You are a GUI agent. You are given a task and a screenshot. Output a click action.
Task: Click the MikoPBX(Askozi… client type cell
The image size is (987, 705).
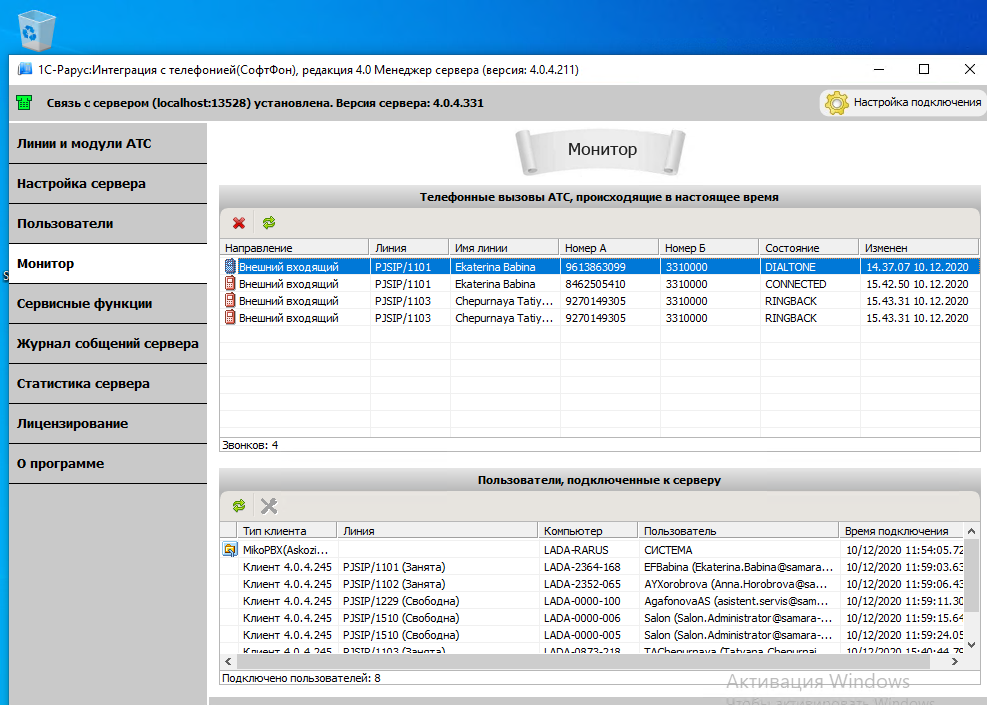coord(287,550)
